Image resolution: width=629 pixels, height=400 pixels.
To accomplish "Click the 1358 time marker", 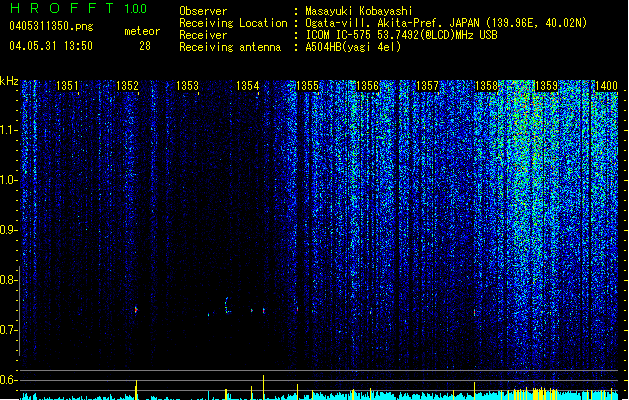I will 487,86.
